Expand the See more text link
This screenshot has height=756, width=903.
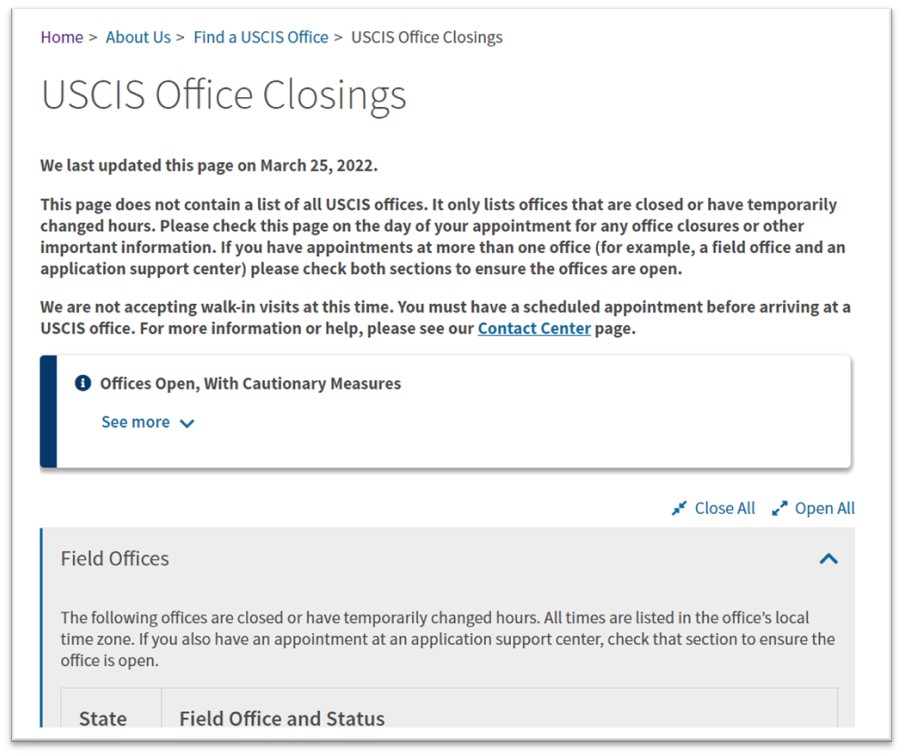click(x=136, y=422)
